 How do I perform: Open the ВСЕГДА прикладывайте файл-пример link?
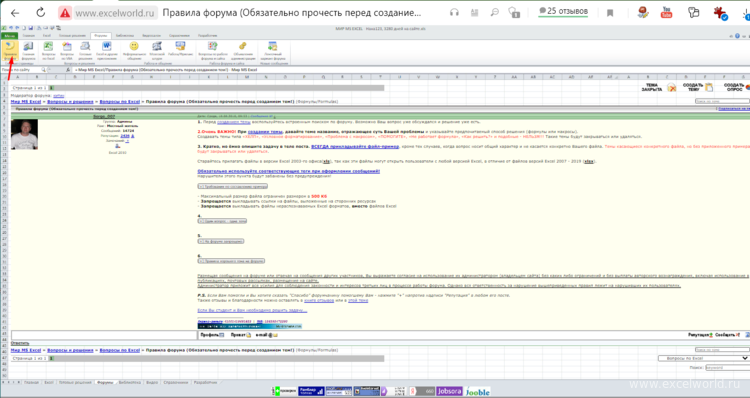coord(354,146)
